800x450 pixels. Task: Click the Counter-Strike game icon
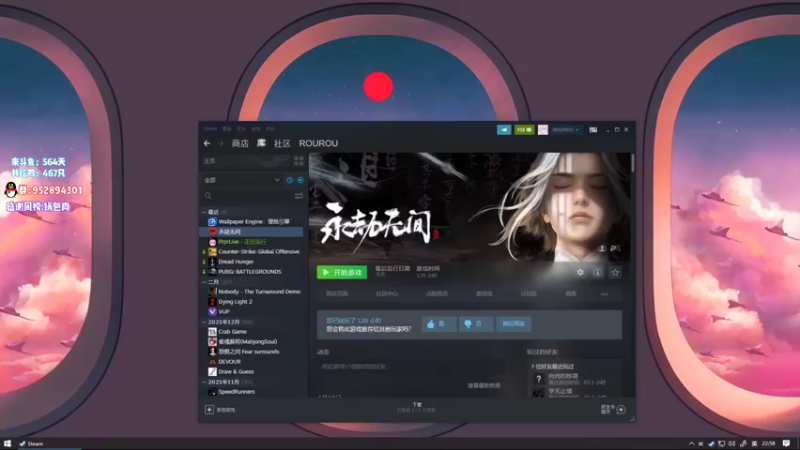tap(212, 252)
